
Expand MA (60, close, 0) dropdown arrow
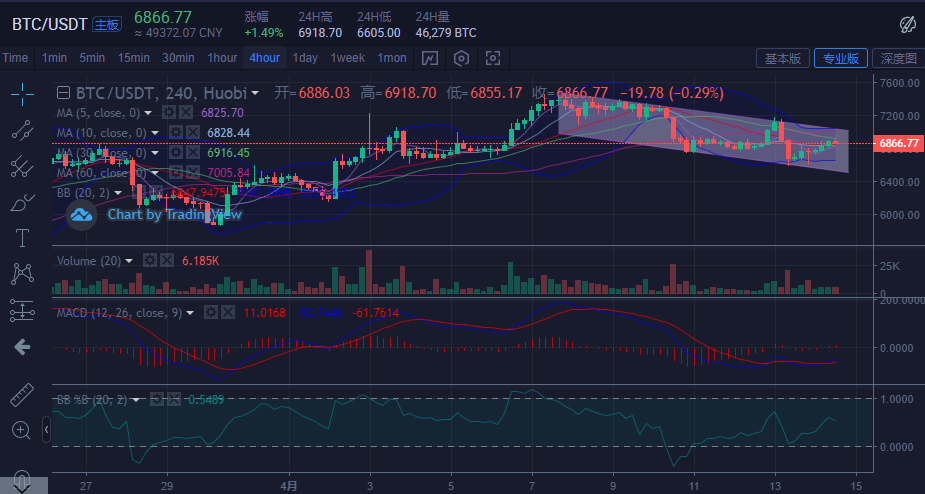click(x=155, y=172)
